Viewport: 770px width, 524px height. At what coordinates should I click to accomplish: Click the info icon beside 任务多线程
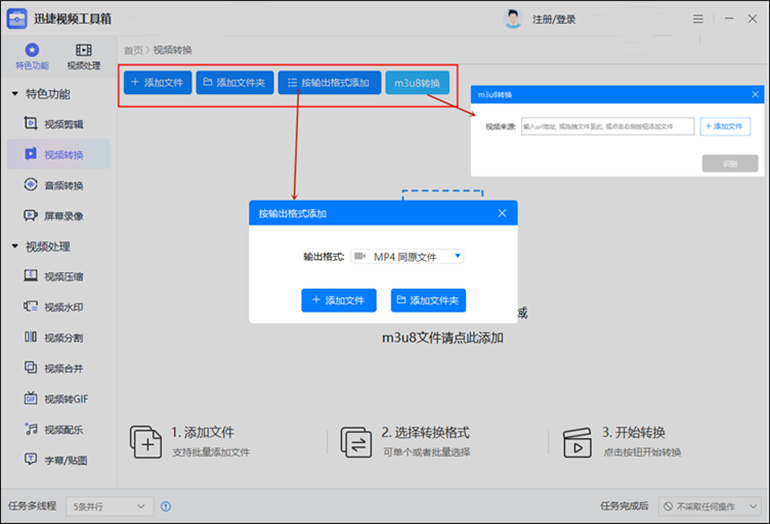pos(166,506)
